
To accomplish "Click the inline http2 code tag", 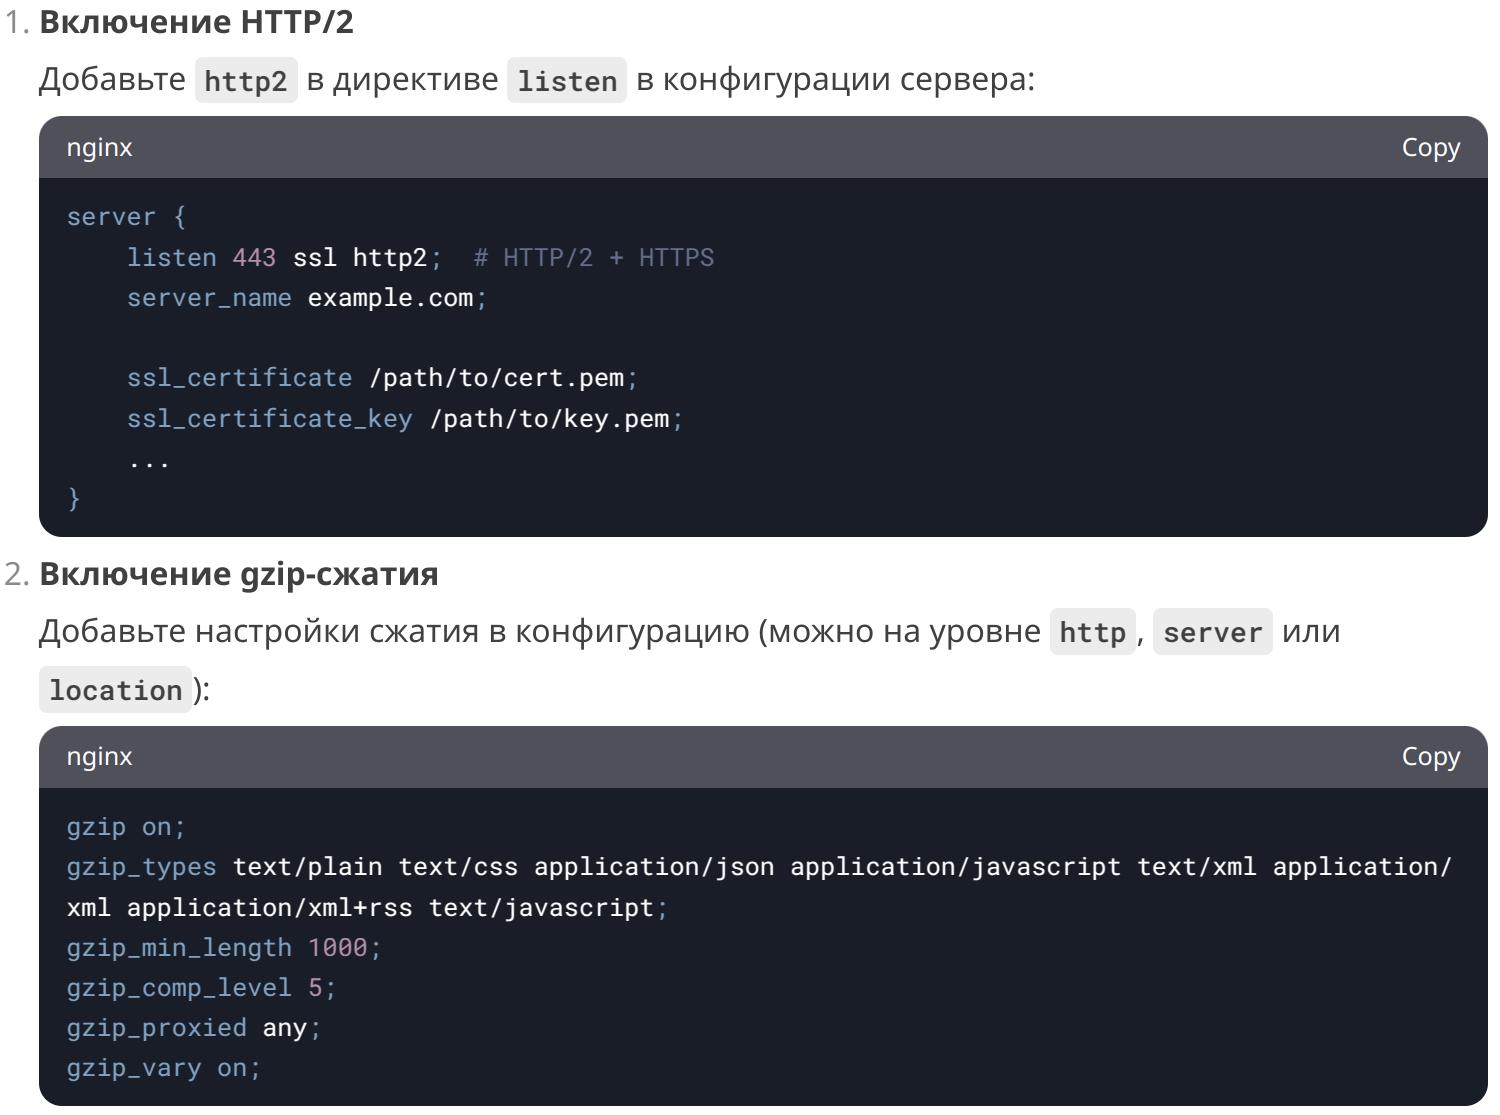I will pos(246,81).
